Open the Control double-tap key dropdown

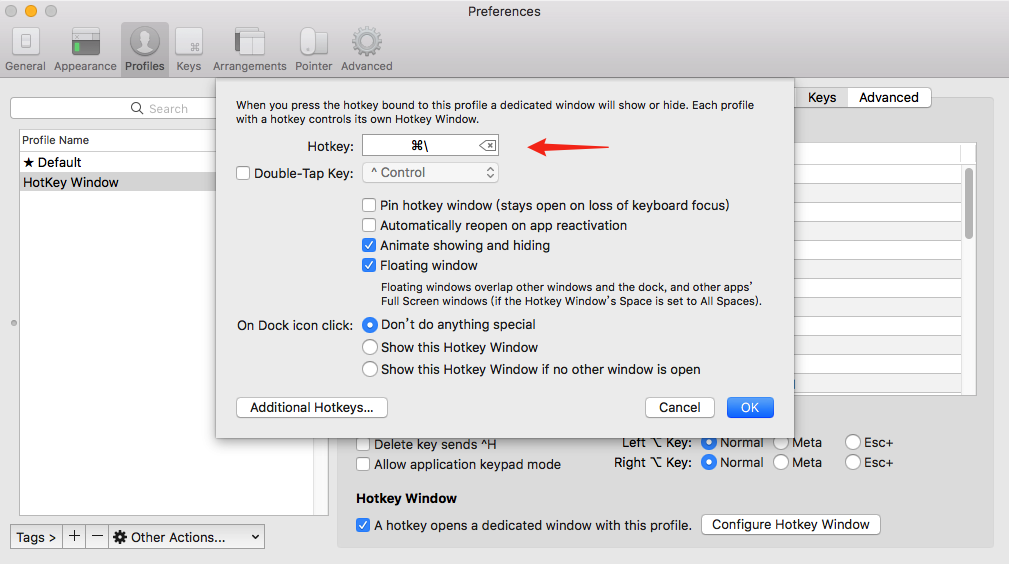pyautogui.click(x=430, y=173)
